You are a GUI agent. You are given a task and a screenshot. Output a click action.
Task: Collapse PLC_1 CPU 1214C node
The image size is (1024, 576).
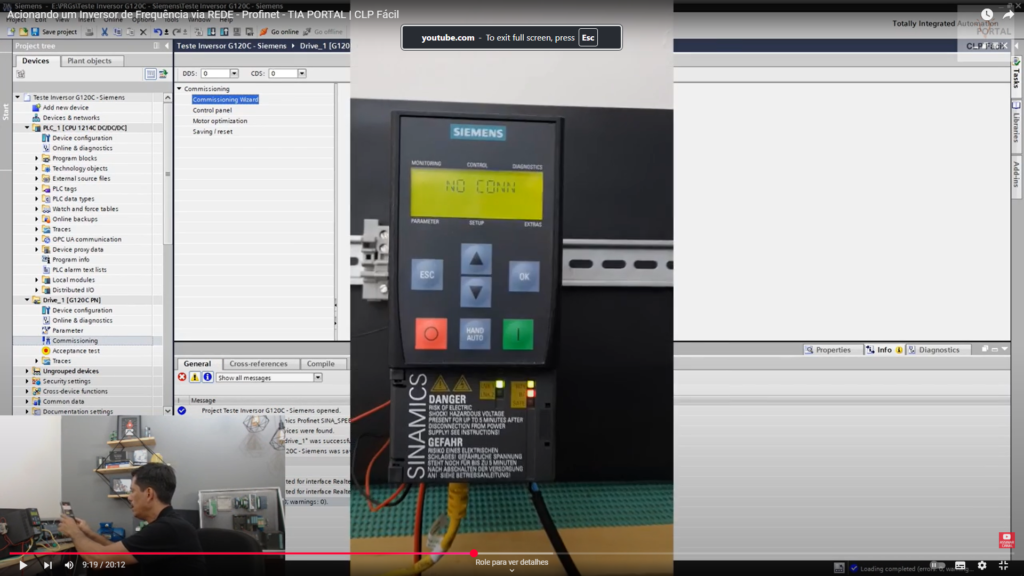coord(27,128)
